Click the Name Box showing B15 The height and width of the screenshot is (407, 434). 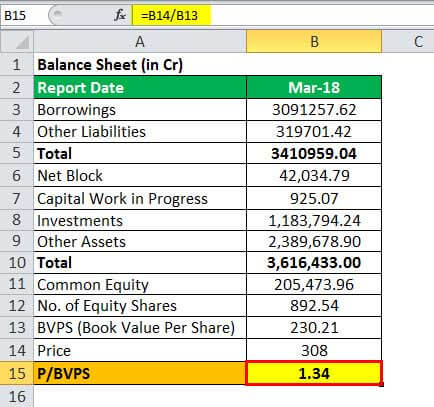click(23, 15)
